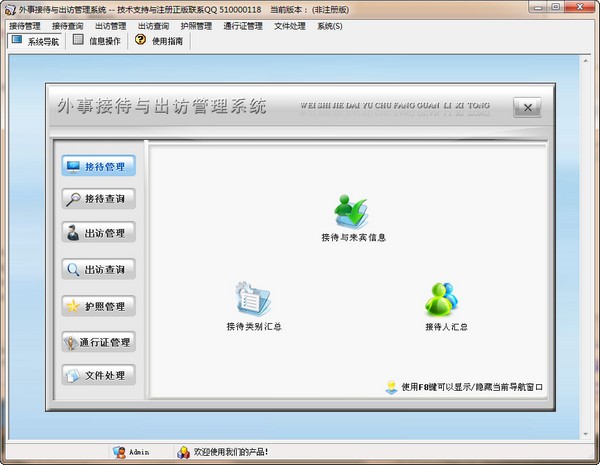
Task: Select 文件处理 sidebar button
Action: tap(99, 375)
